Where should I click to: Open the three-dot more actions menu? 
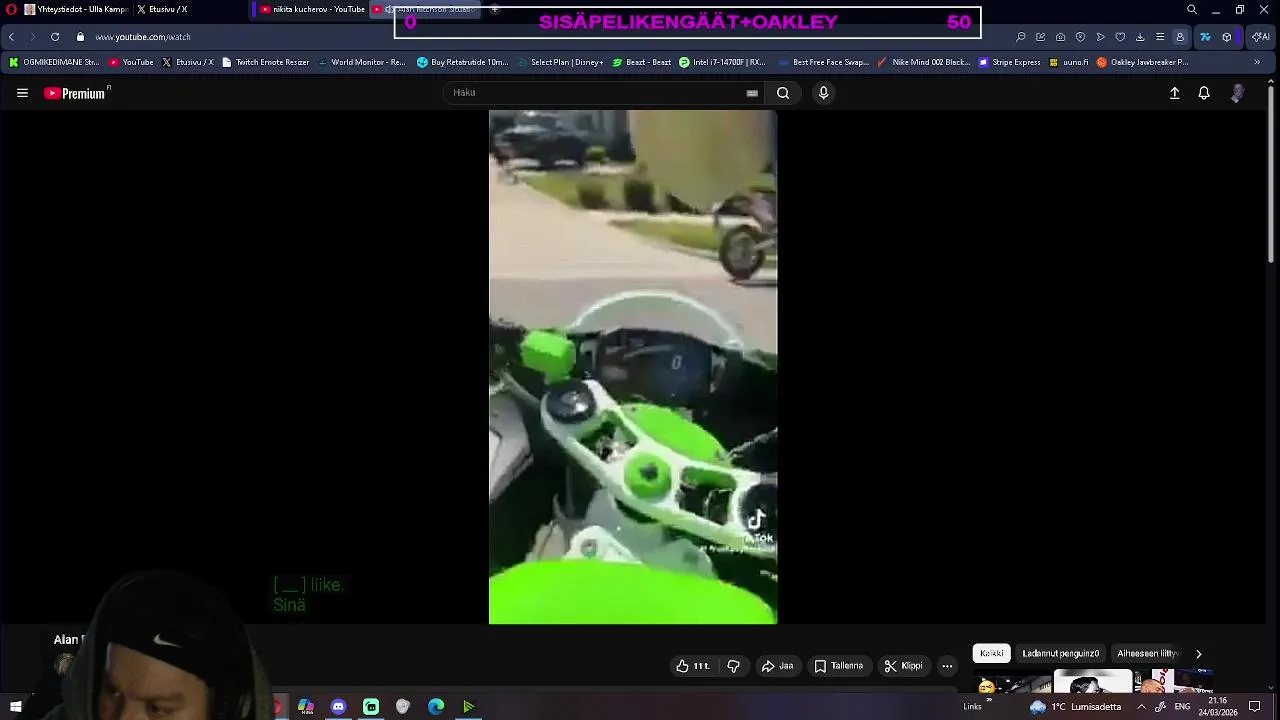(947, 666)
